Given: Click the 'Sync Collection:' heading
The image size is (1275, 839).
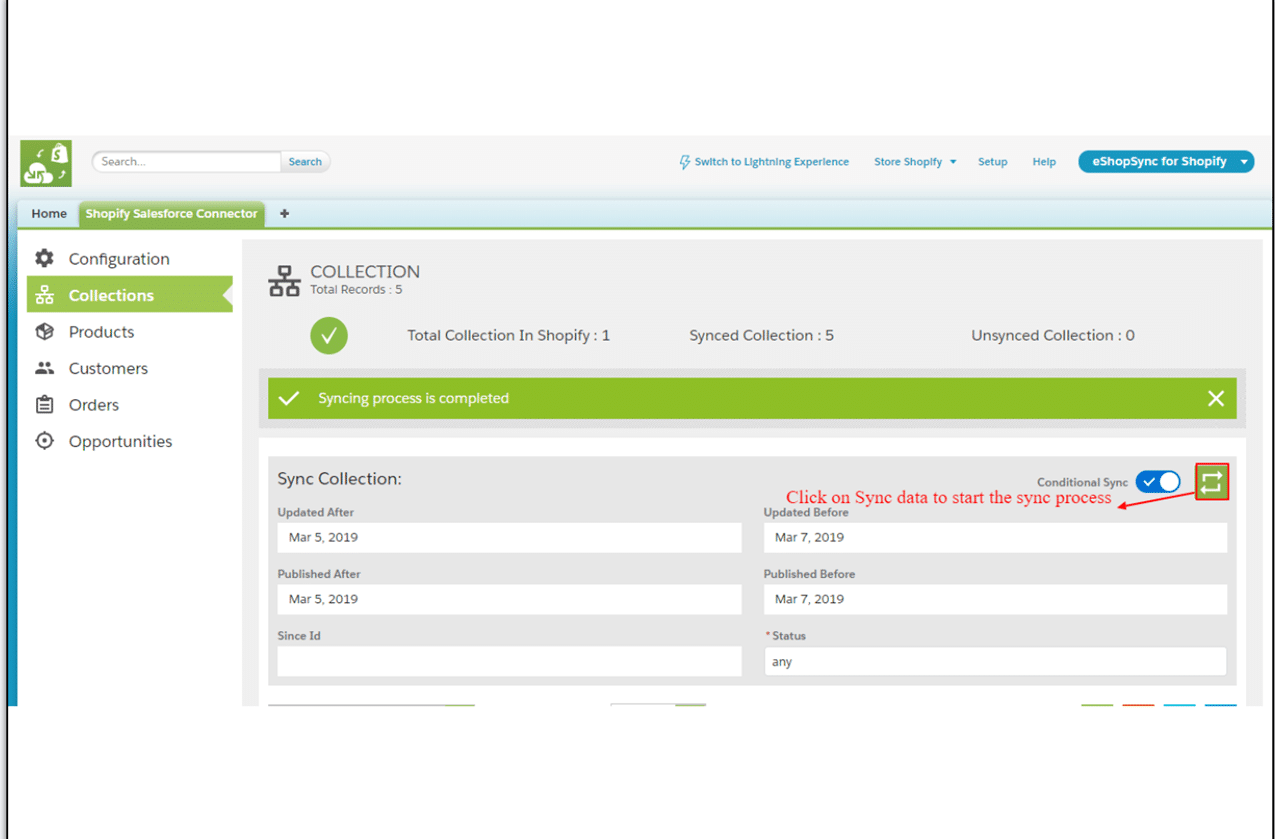Looking at the screenshot, I should click(339, 479).
